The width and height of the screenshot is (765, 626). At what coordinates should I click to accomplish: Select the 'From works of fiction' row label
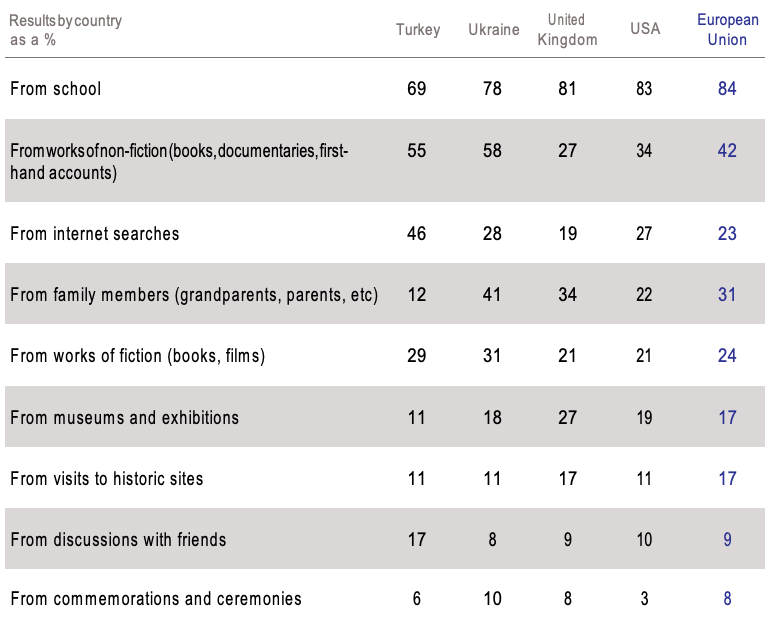coord(137,356)
